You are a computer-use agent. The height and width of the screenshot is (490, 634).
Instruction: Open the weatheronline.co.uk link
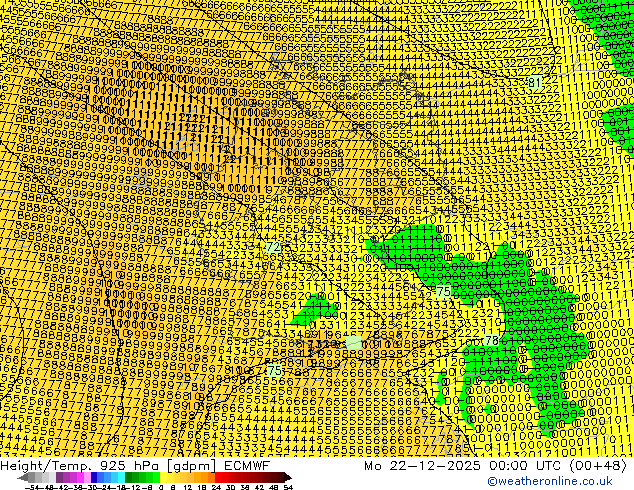(549, 481)
